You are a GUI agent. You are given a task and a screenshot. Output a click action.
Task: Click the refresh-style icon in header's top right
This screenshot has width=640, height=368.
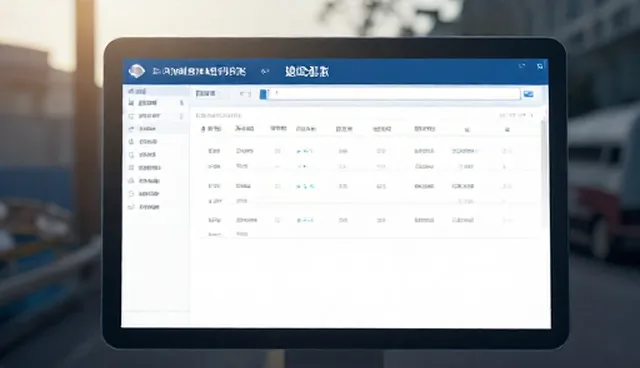tap(522, 65)
